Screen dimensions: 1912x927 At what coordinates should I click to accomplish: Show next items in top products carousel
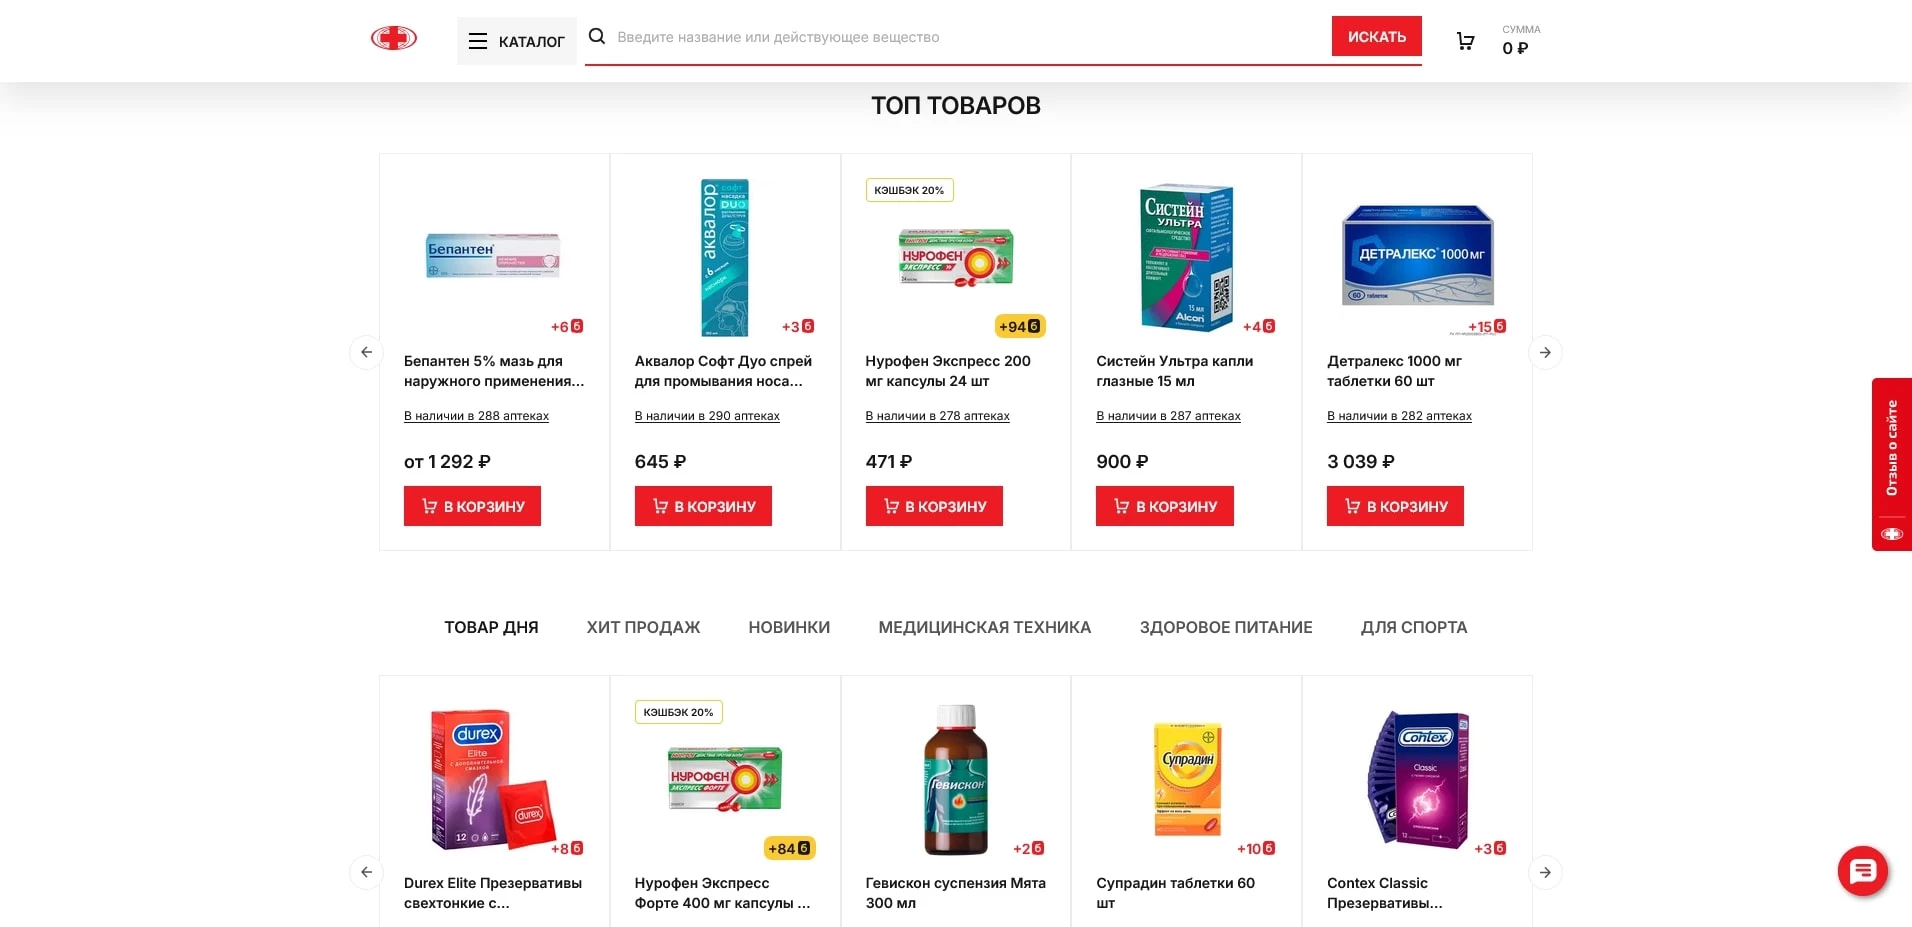pyautogui.click(x=1545, y=352)
